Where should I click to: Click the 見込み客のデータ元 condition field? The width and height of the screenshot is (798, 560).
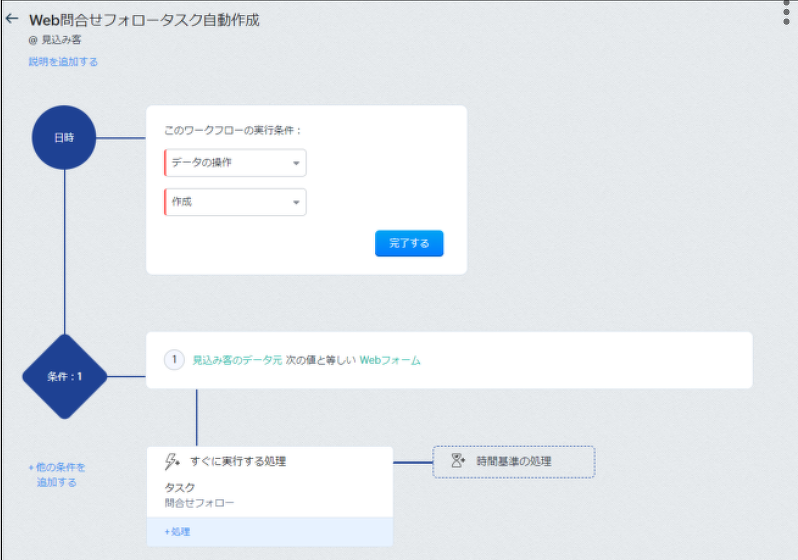[x=237, y=360]
